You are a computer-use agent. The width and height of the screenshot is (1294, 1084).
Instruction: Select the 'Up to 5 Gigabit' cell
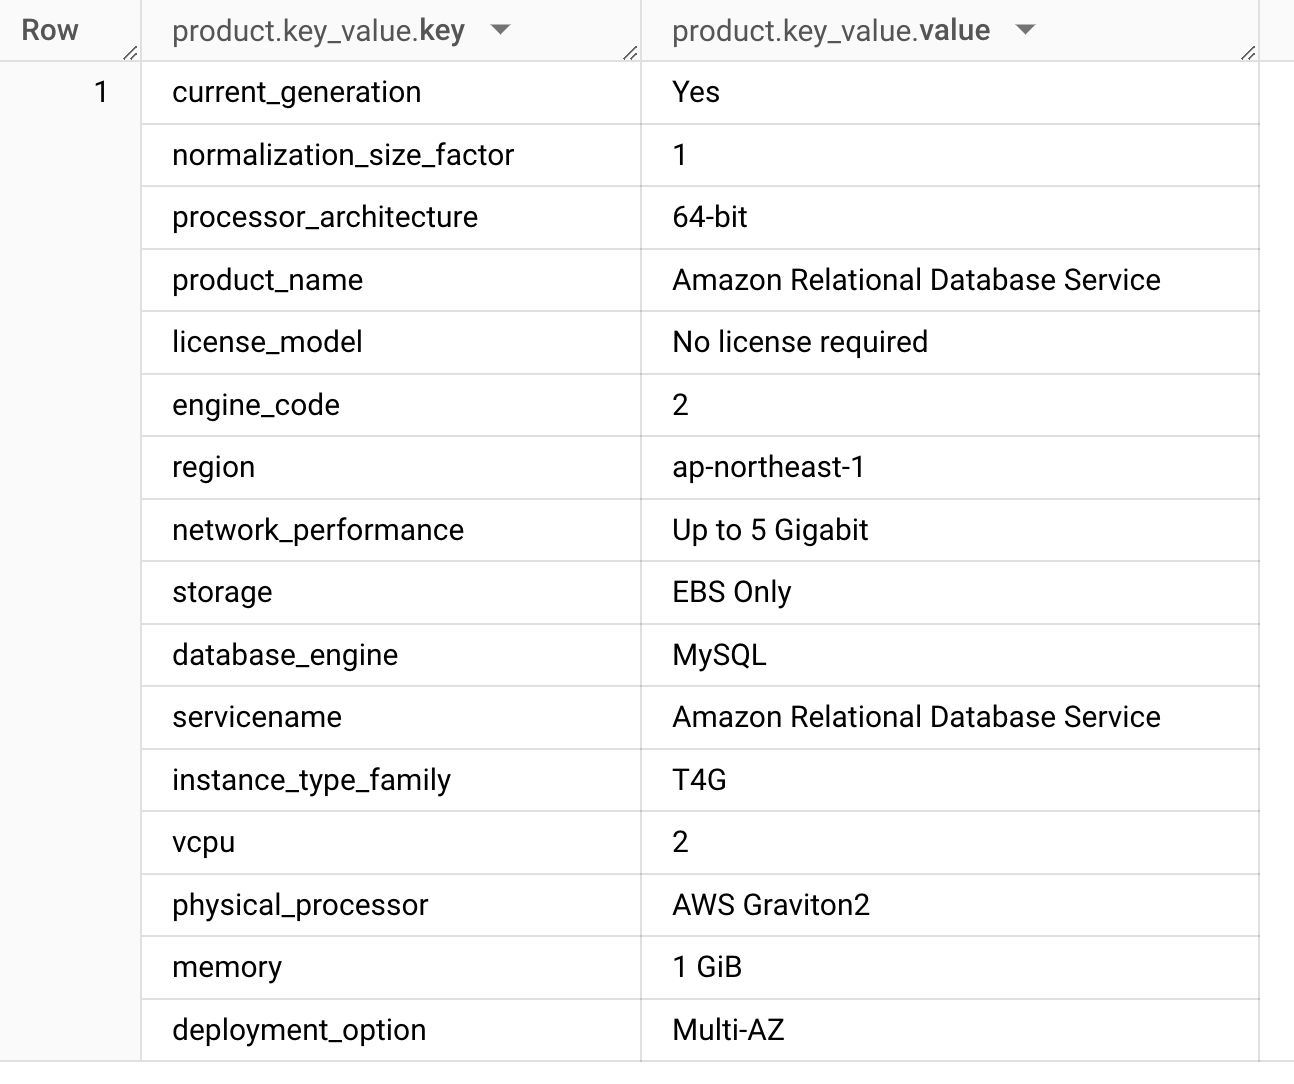770,530
